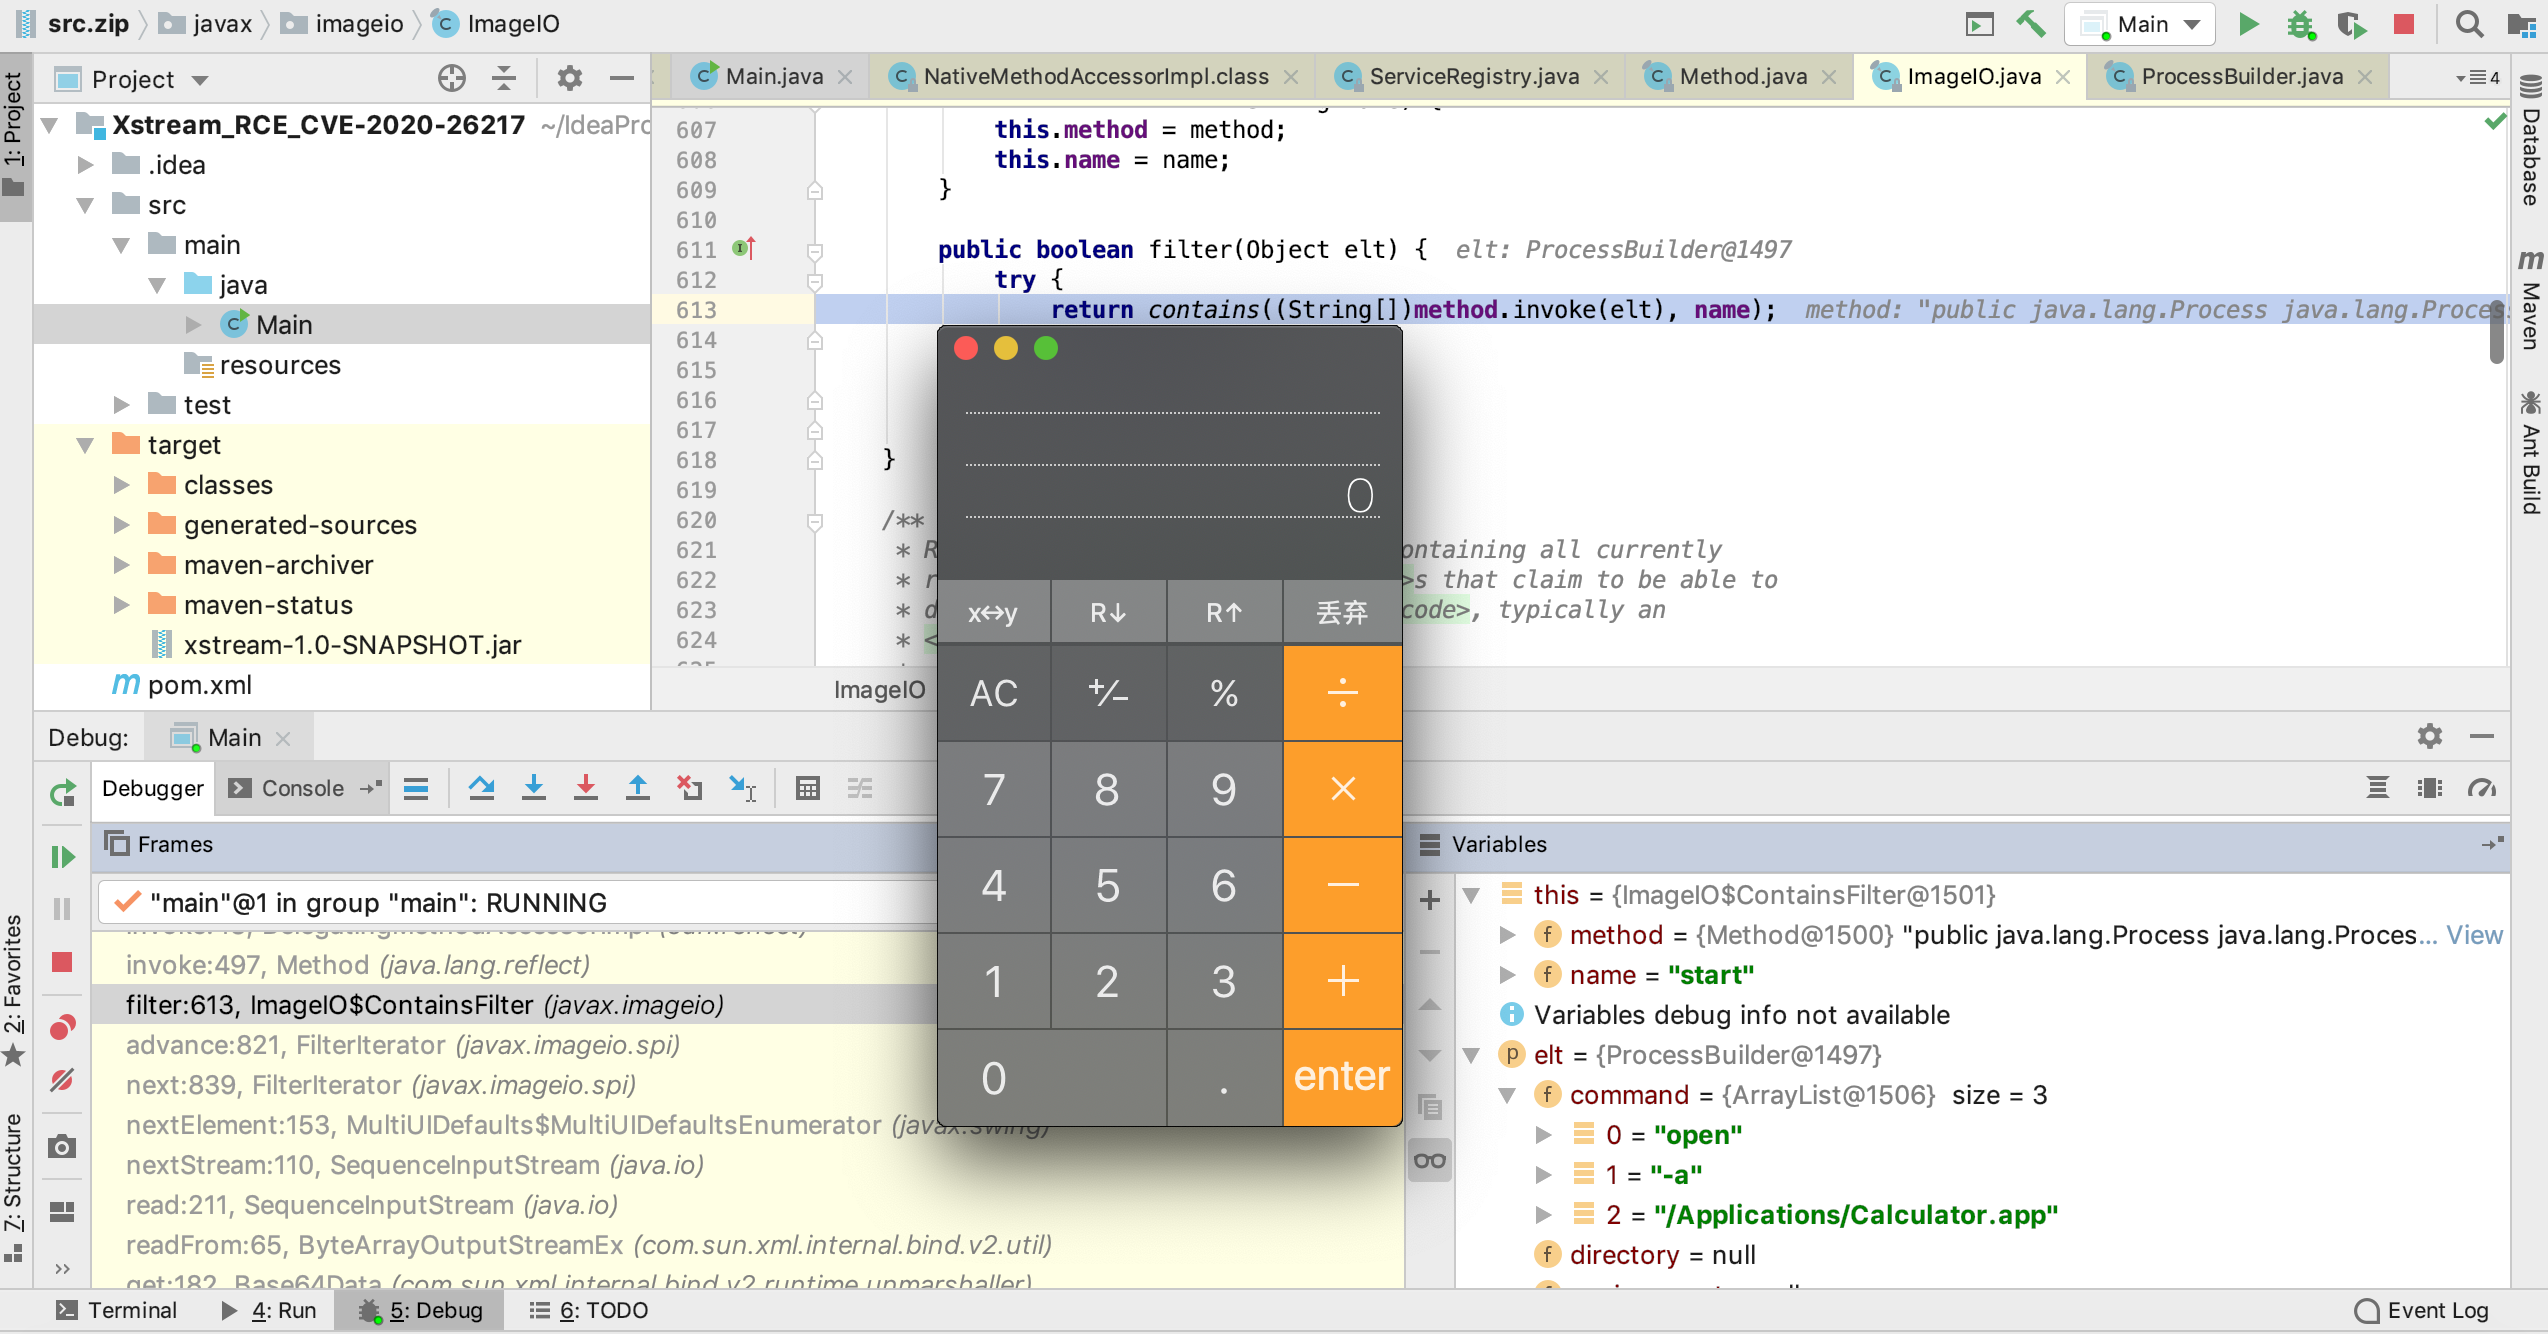The image size is (2548, 1334).
Task: Open the View Breakpoints icon
Action: tap(62, 1027)
